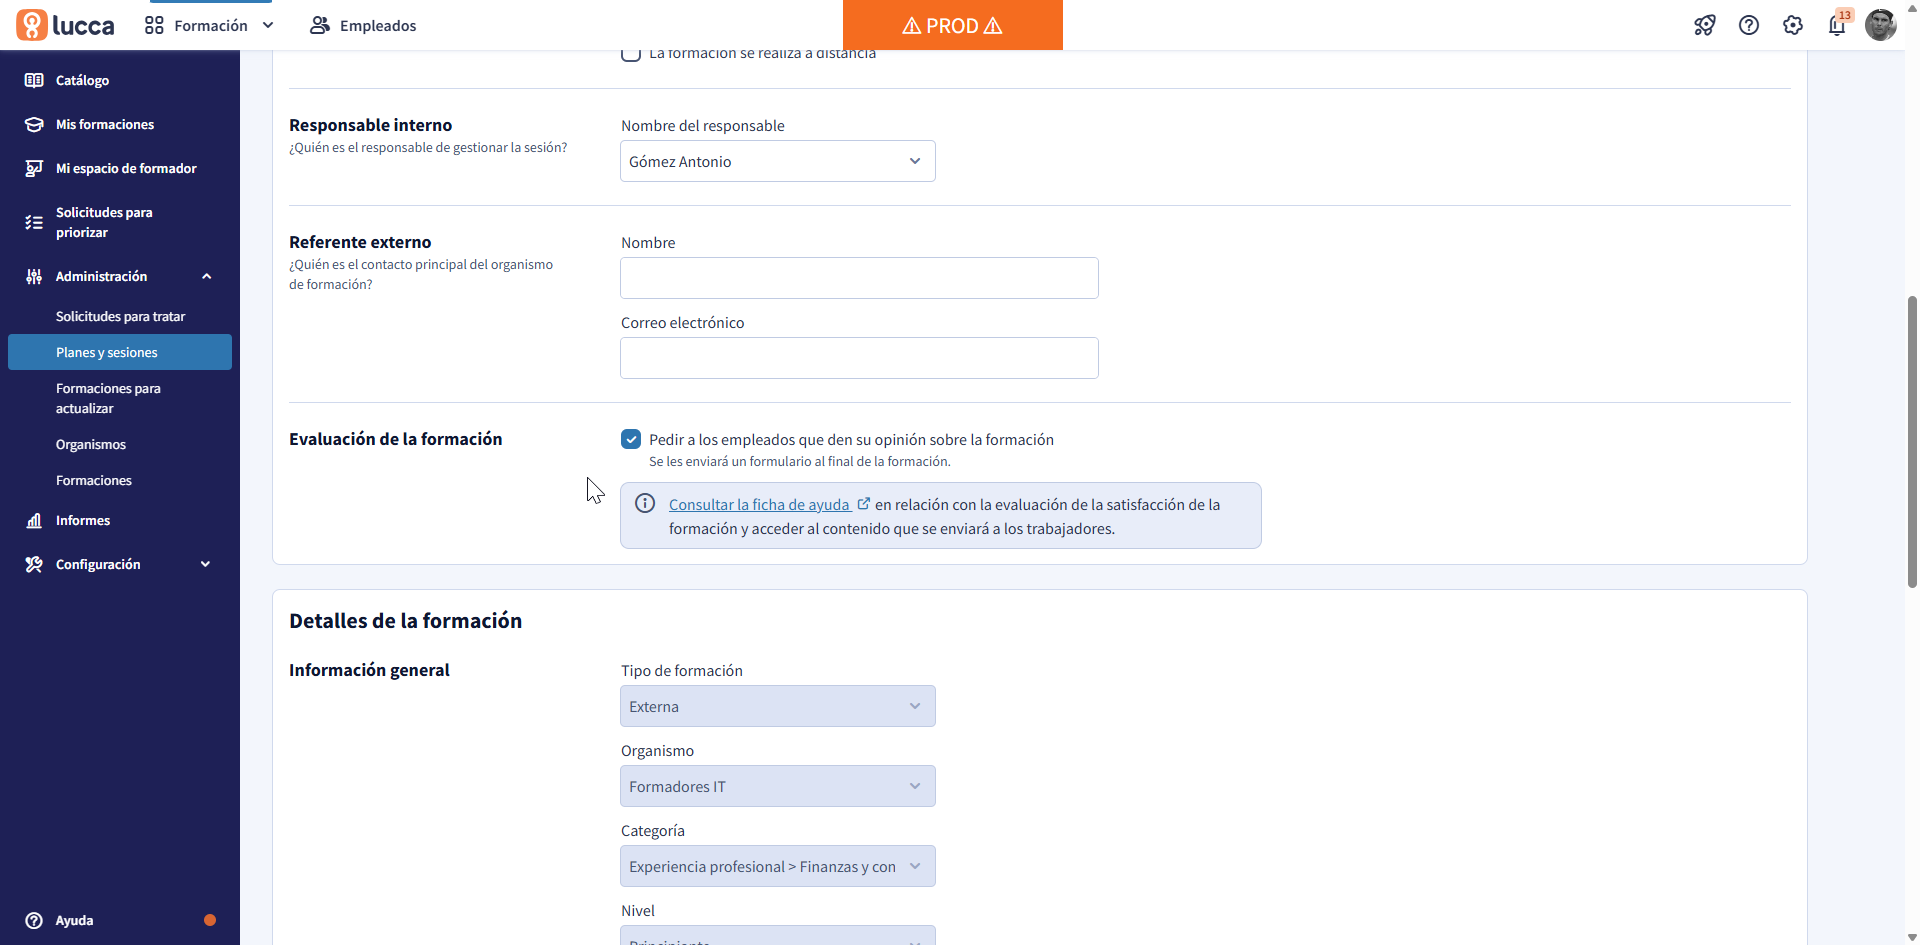
Task: Open the 'Consultar la ficha de ayuda' link
Action: (759, 504)
